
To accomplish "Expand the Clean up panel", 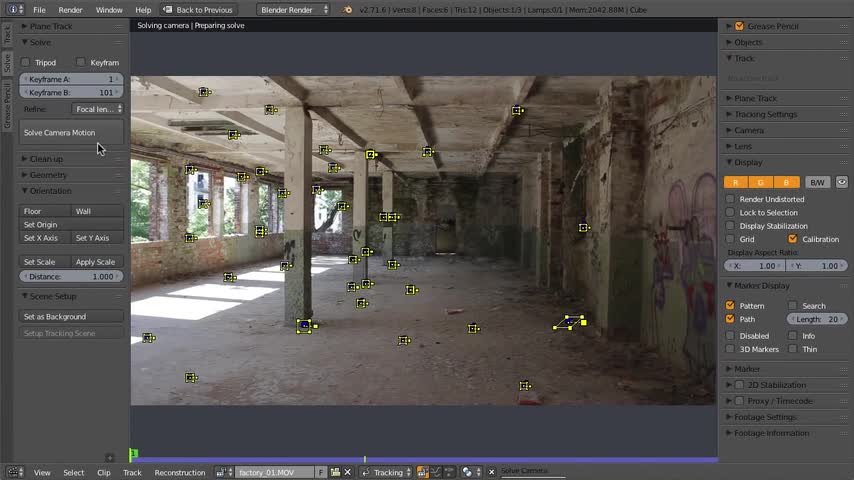I will tap(46, 159).
